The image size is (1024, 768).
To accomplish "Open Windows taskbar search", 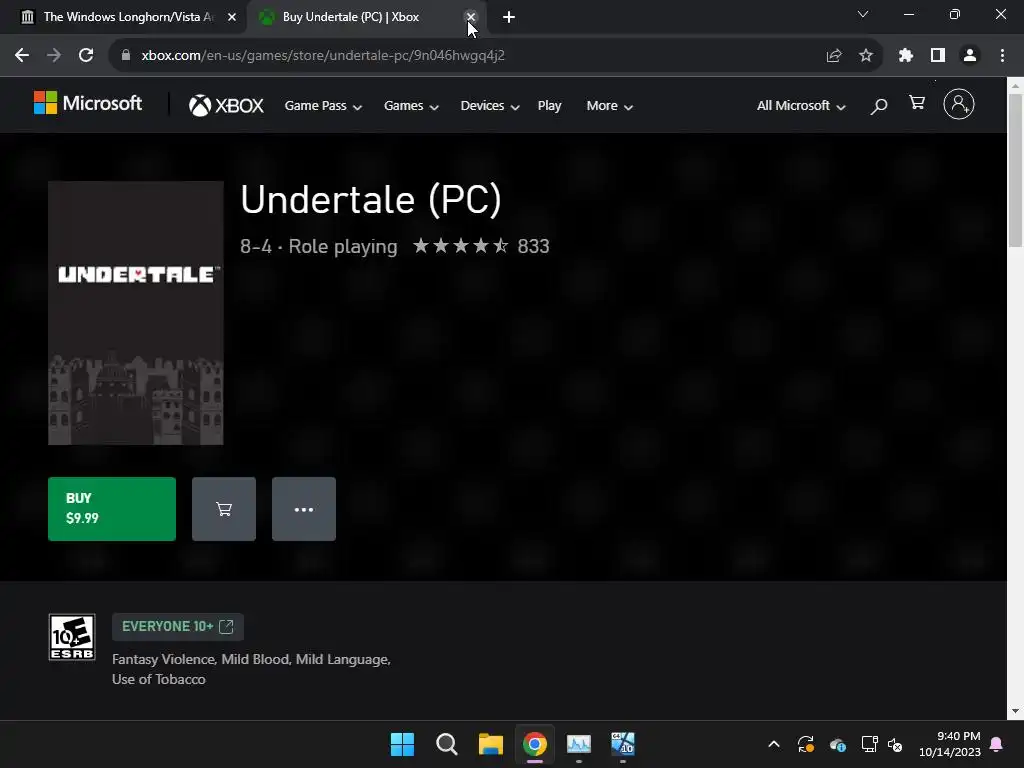I will (x=447, y=744).
